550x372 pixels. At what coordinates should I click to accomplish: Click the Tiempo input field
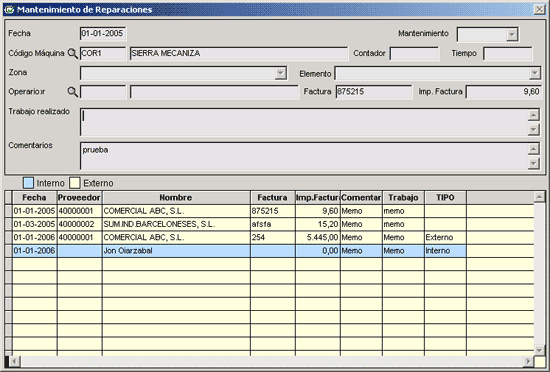tap(508, 54)
